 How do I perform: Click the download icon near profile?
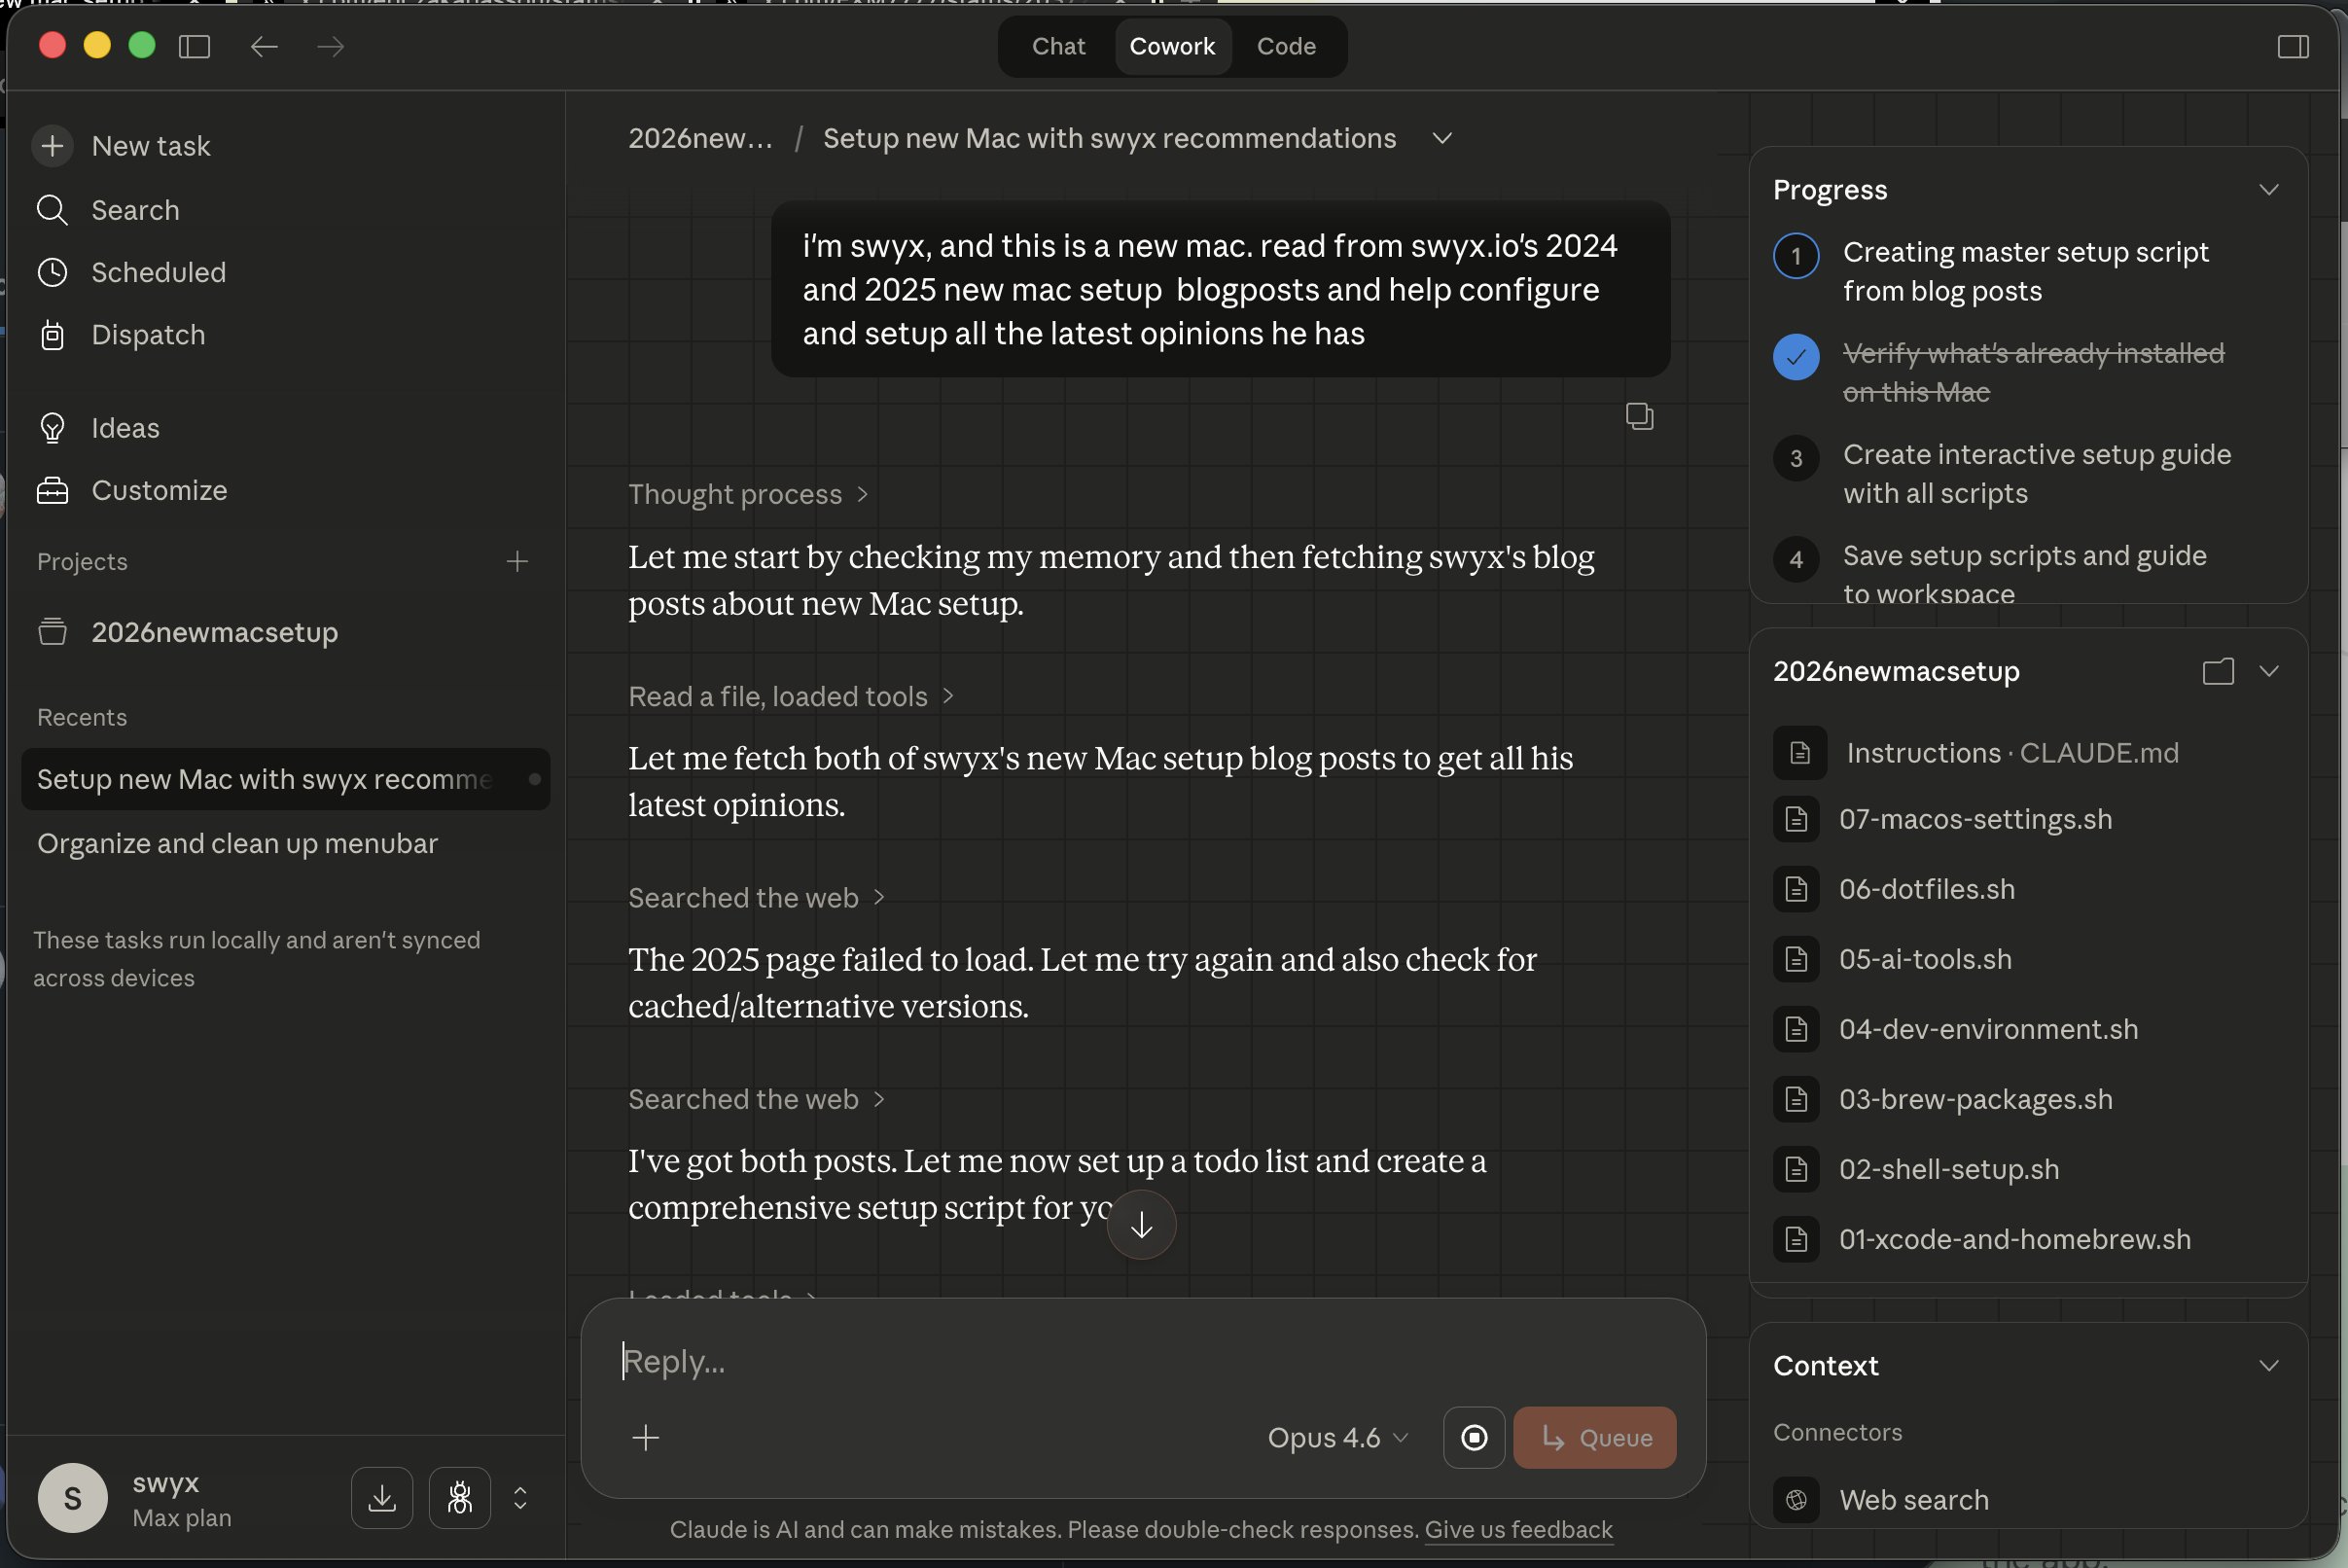click(x=382, y=1497)
